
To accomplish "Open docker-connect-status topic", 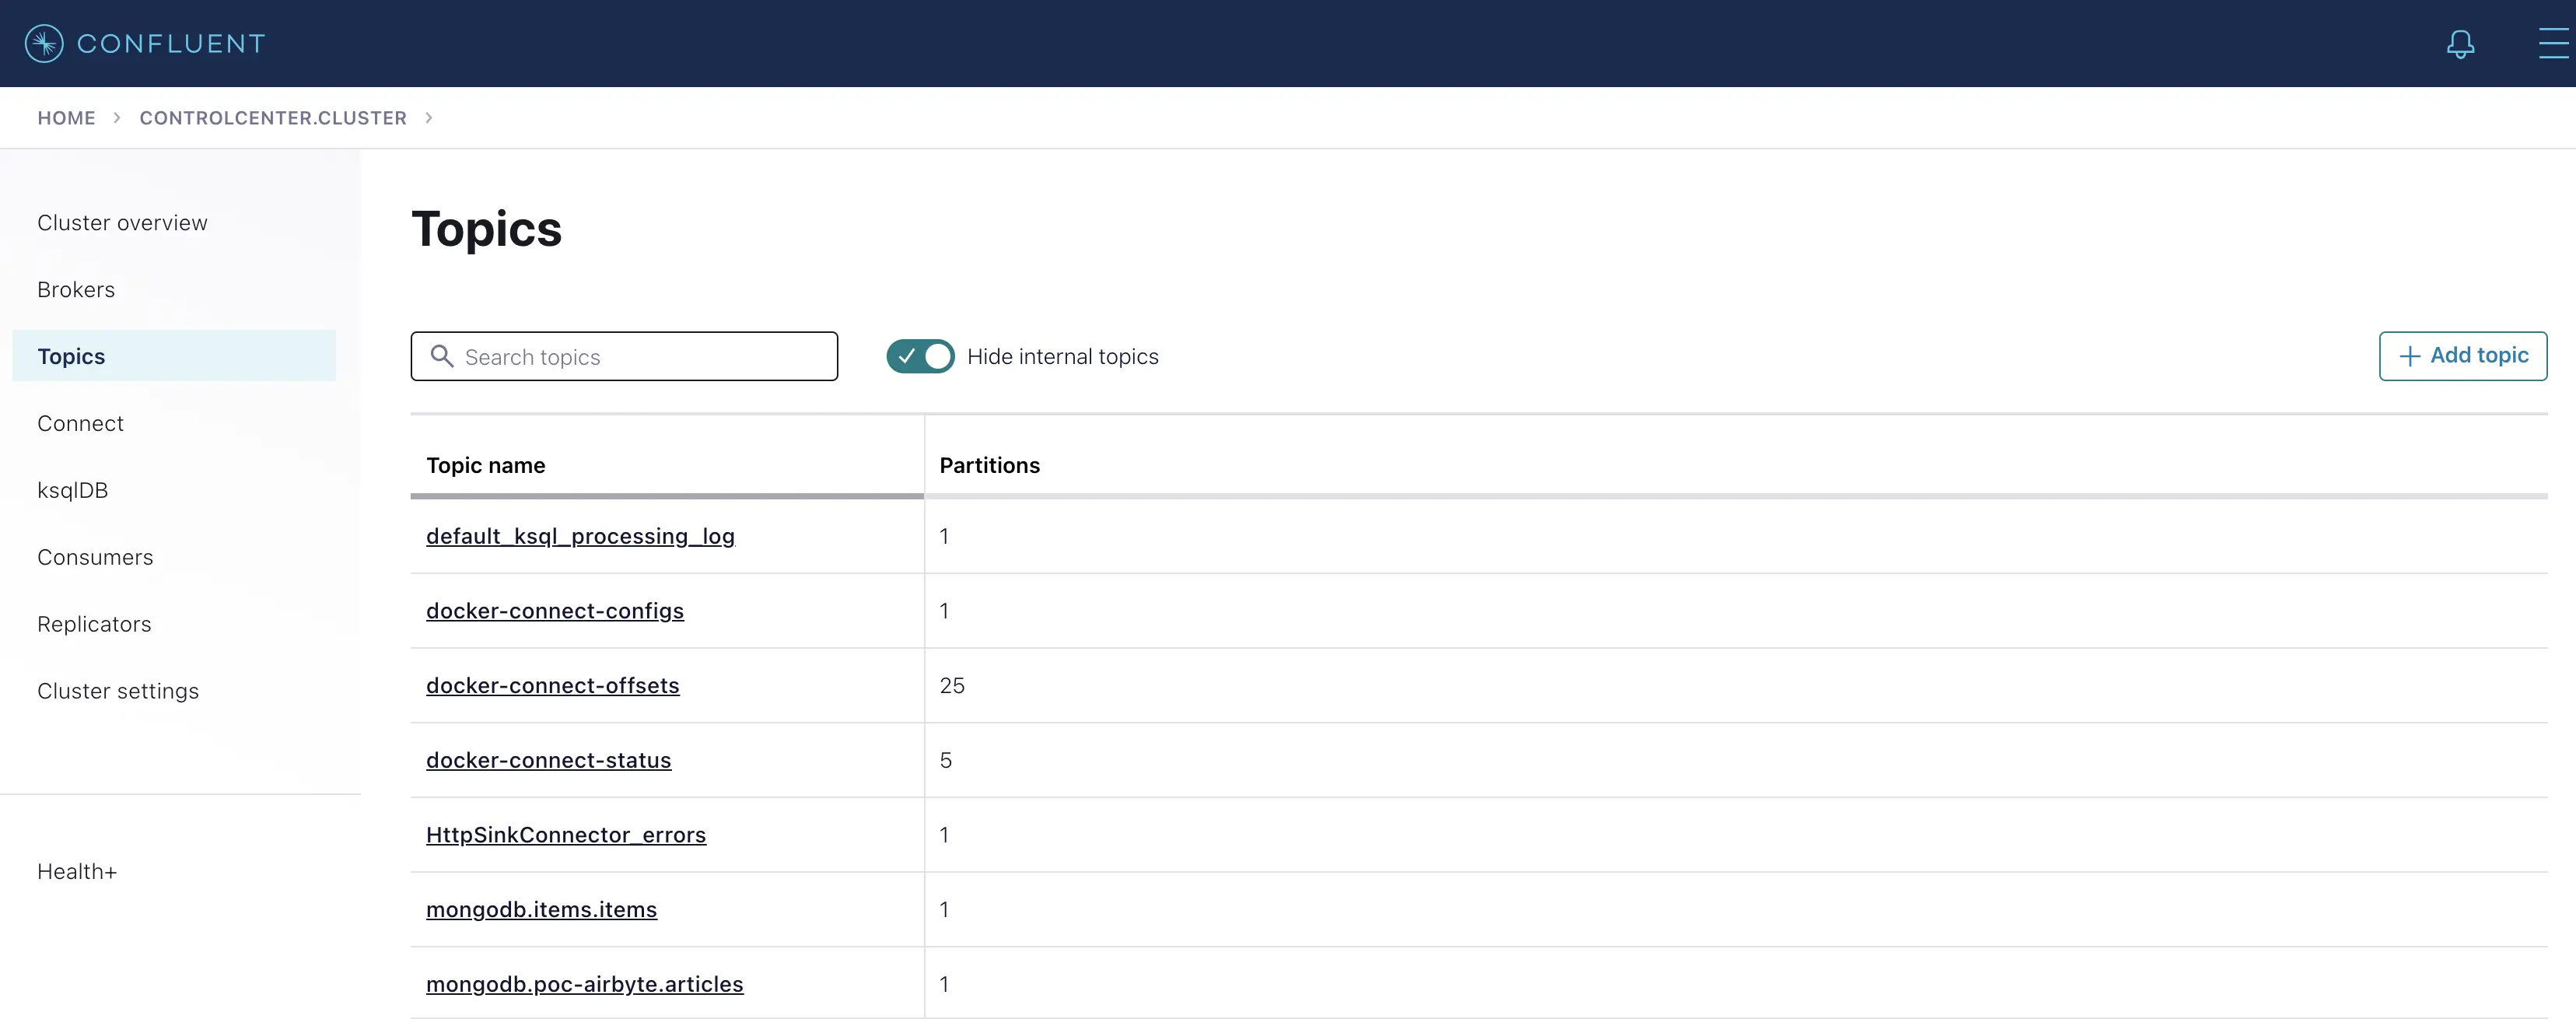I will tap(549, 760).
